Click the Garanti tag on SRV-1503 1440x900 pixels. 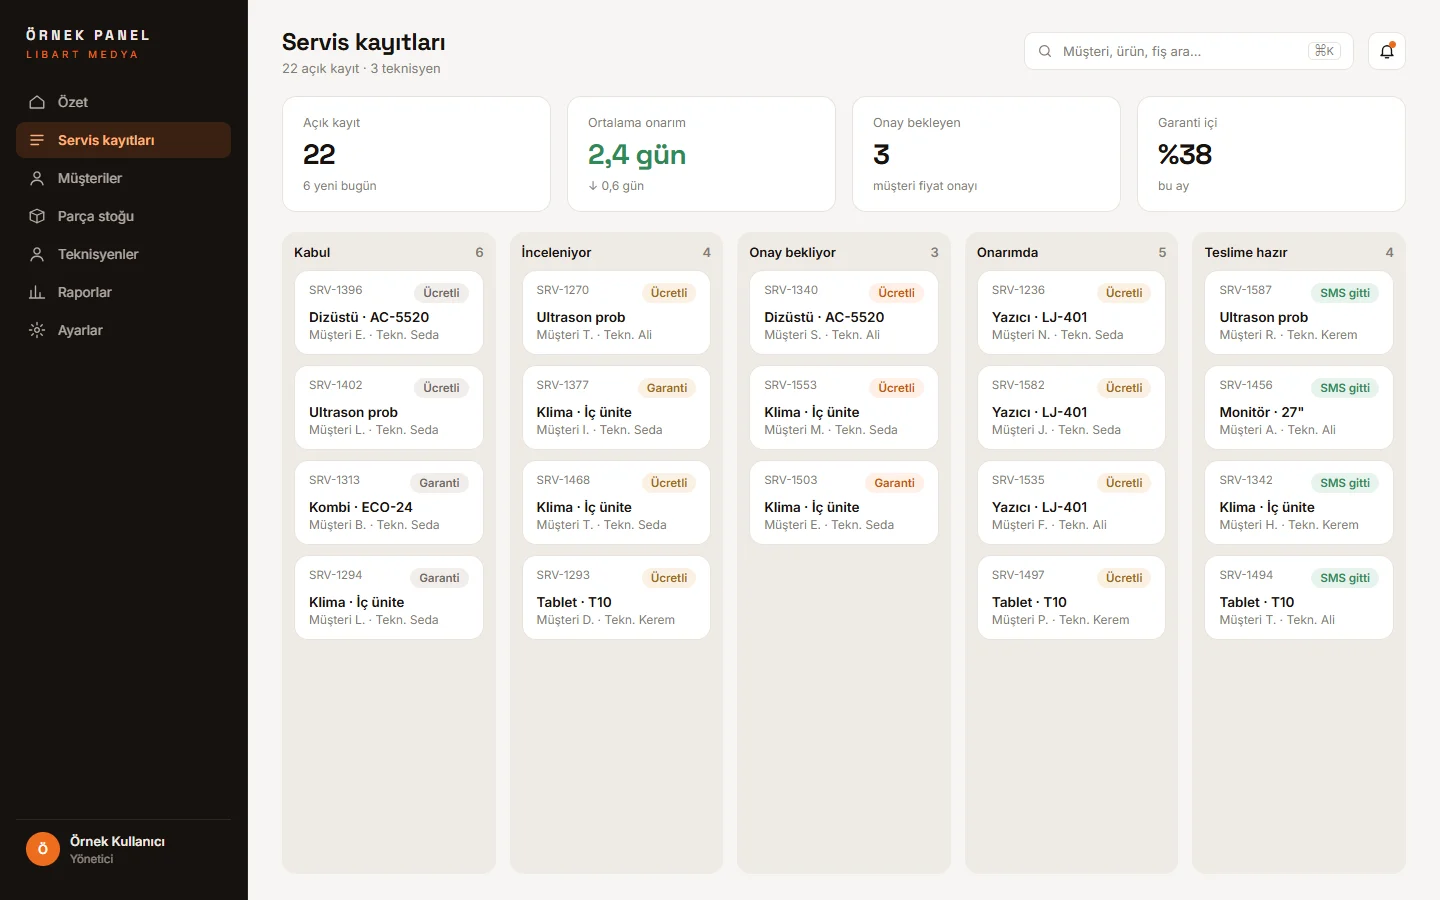[x=895, y=483]
